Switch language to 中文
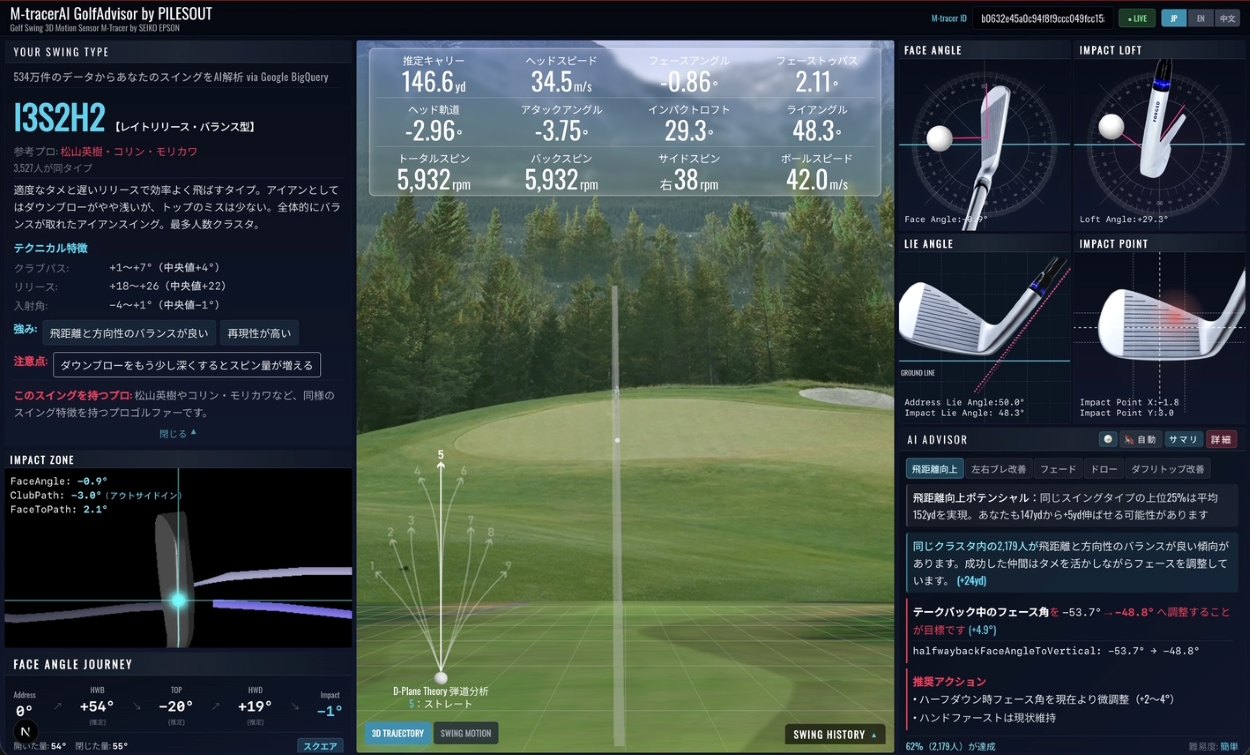The image size is (1250, 755). pyautogui.click(x=1226, y=18)
